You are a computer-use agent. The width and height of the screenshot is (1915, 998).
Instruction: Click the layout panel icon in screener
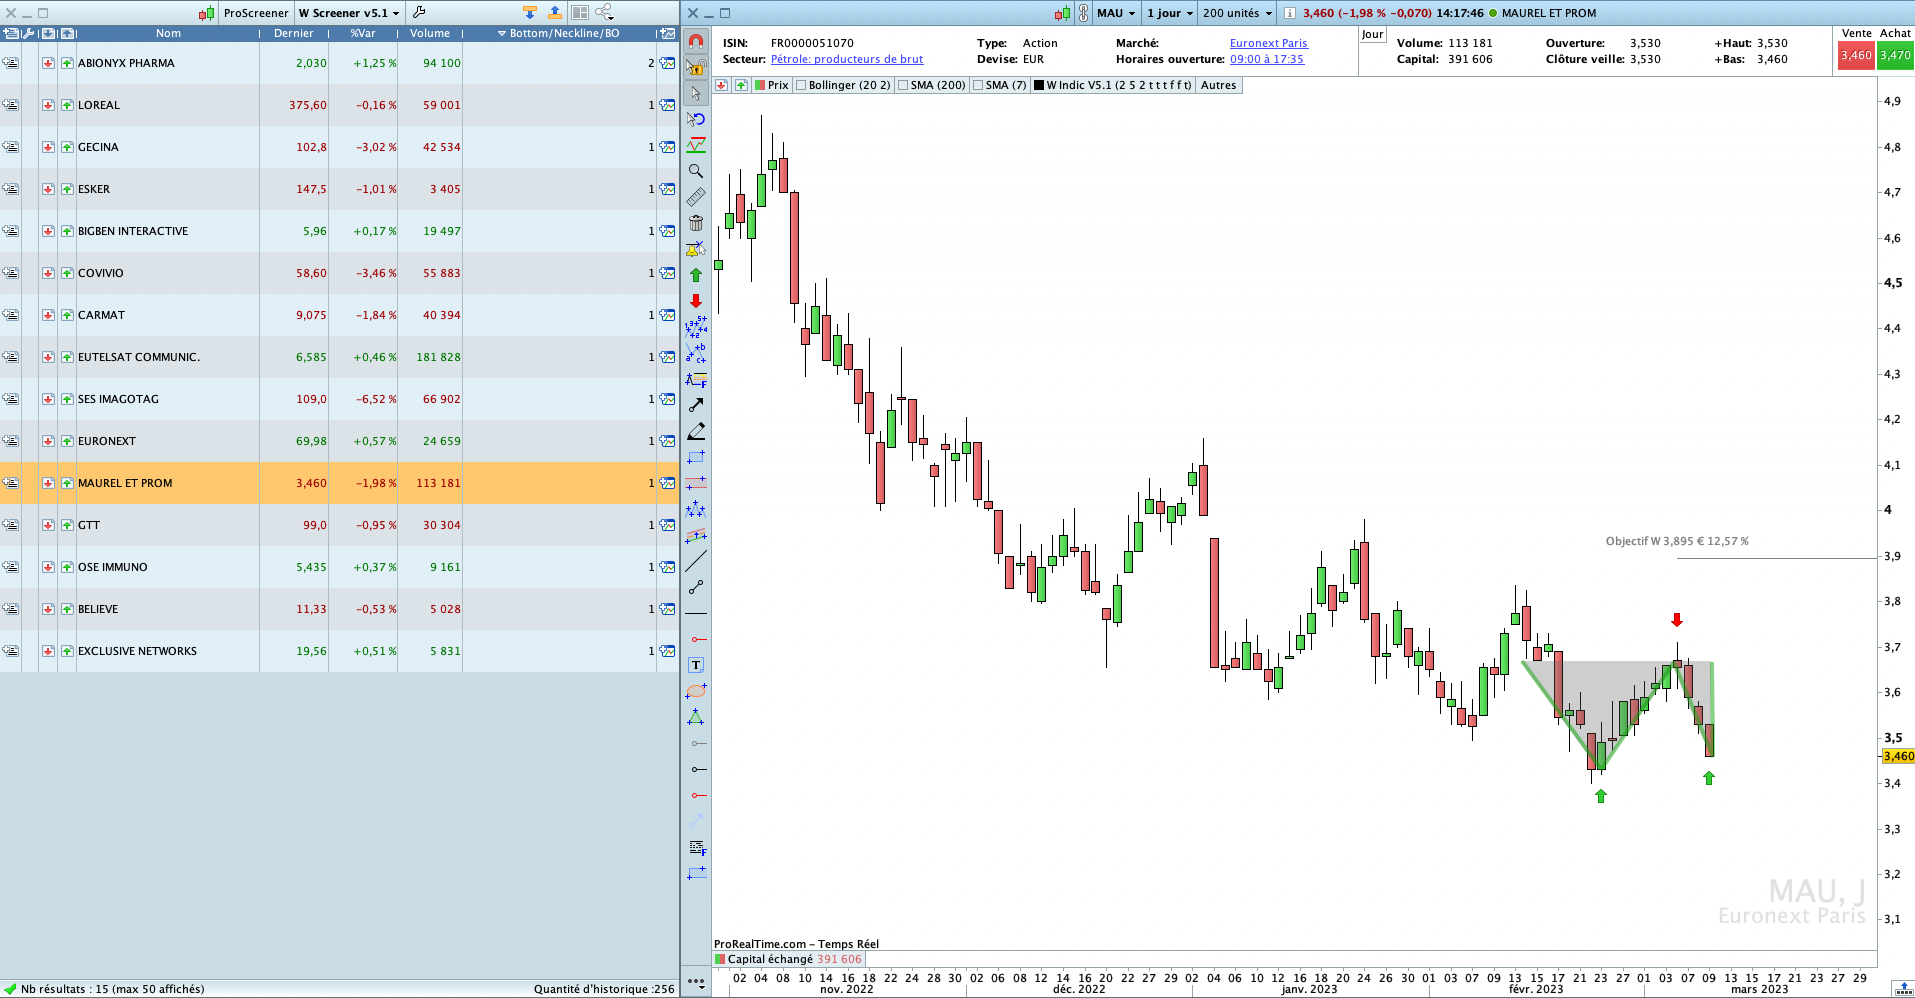coord(580,13)
